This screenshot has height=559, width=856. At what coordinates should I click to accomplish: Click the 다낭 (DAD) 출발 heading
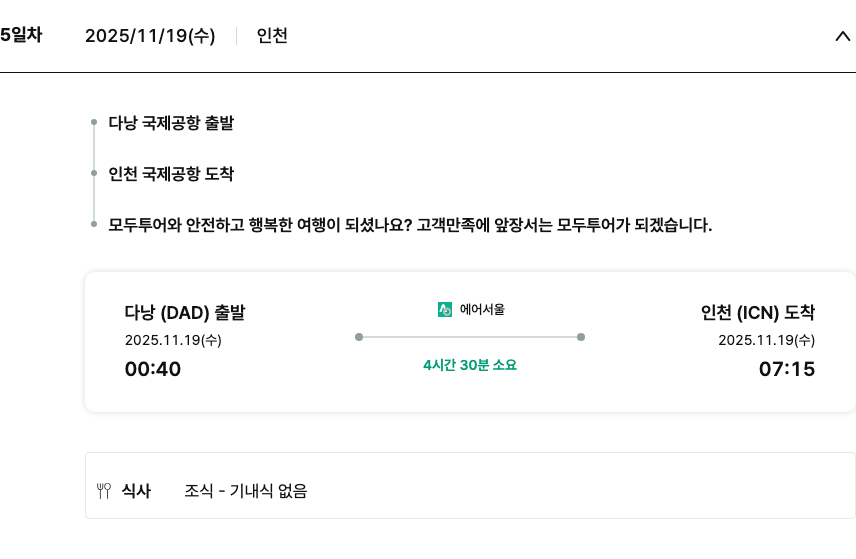coord(185,312)
